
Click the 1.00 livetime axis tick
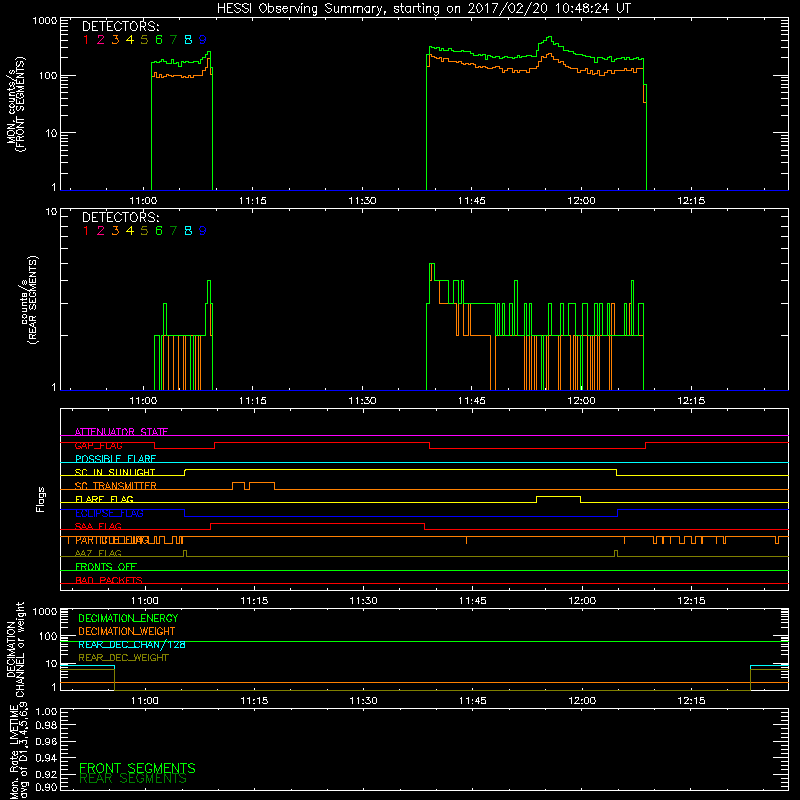tap(46, 712)
